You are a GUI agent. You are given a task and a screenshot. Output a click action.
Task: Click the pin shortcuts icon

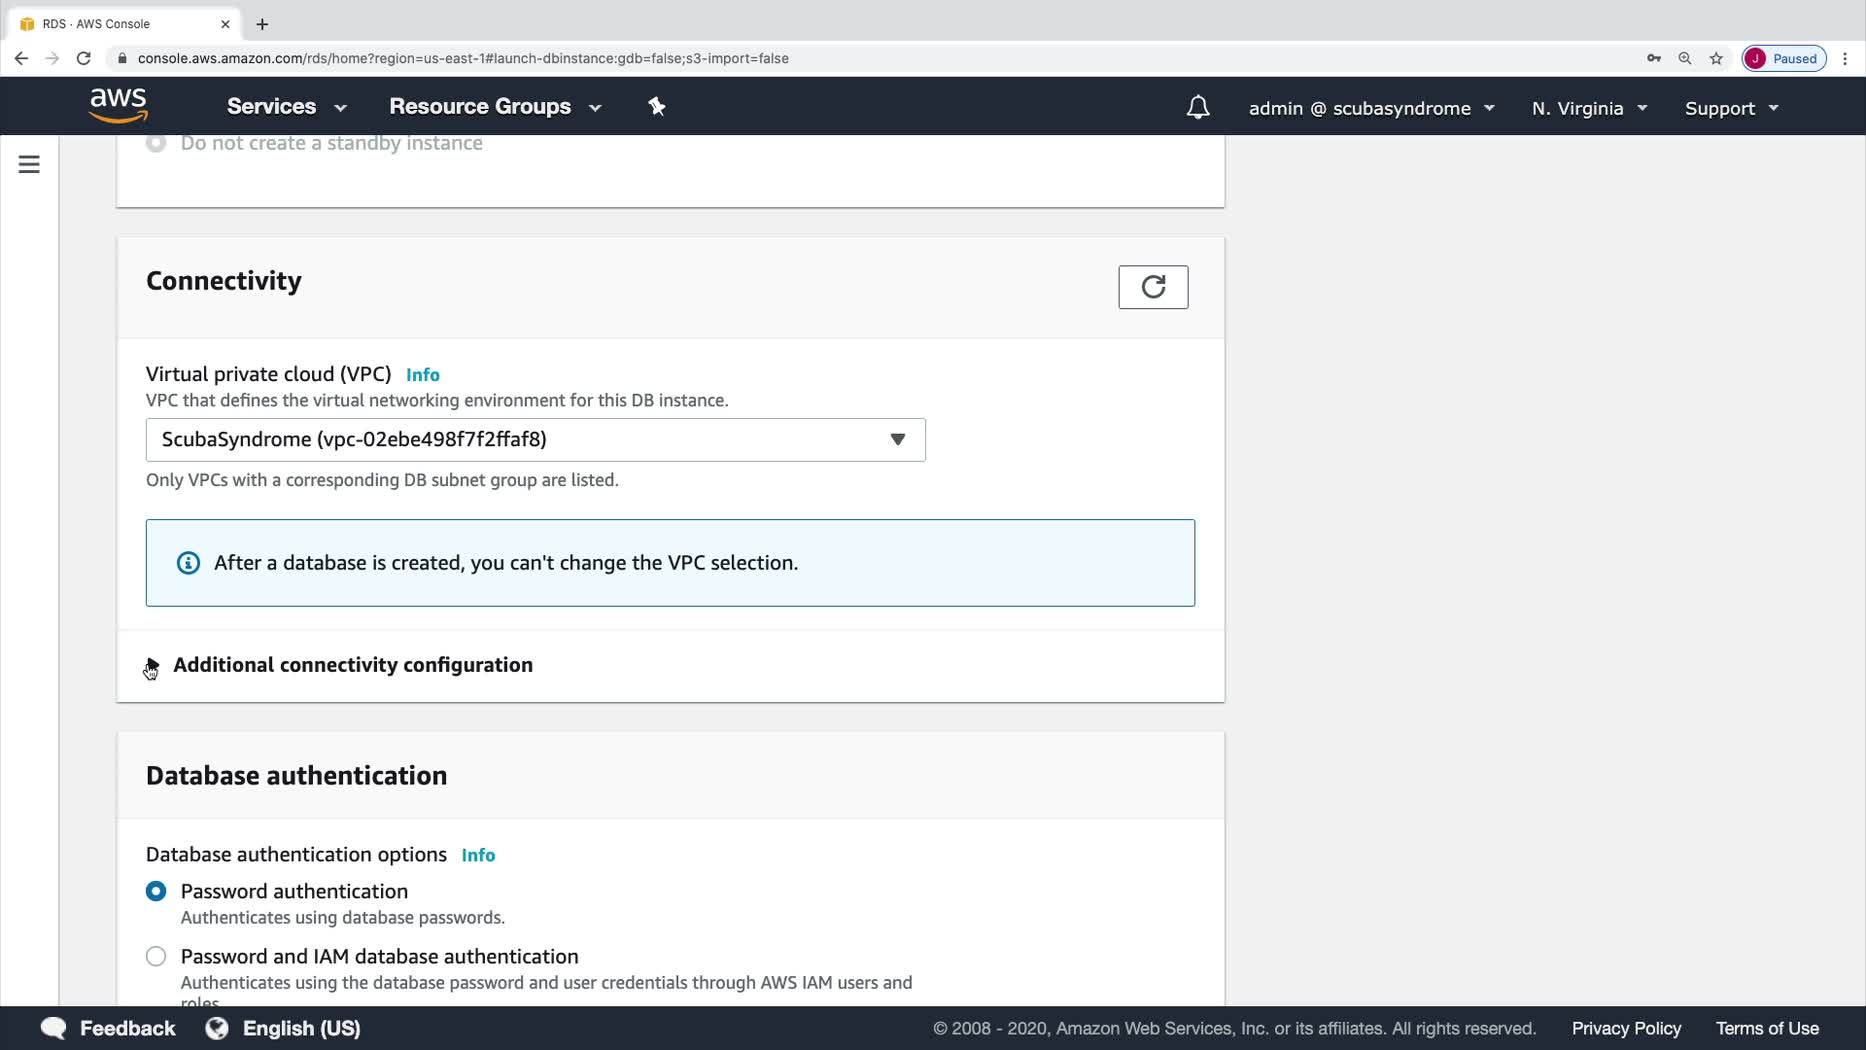[x=656, y=106]
